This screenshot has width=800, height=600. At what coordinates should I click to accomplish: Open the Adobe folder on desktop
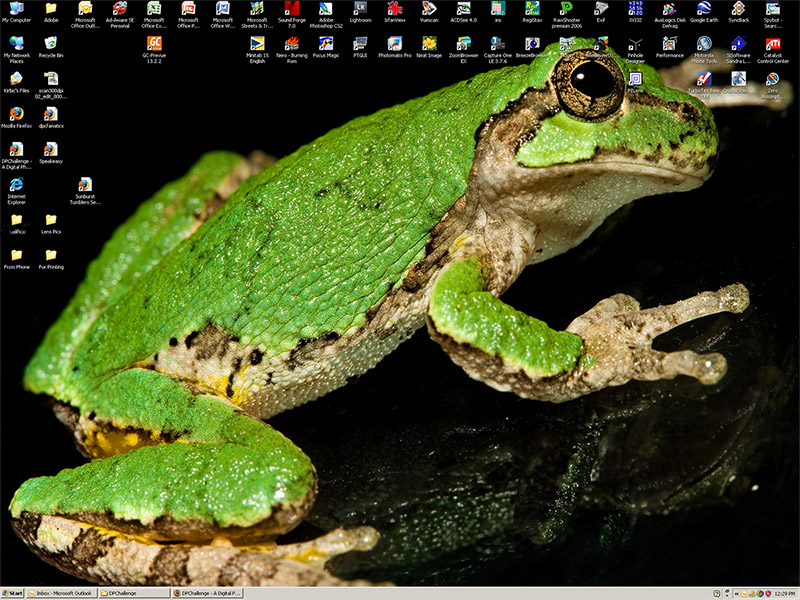(x=51, y=12)
